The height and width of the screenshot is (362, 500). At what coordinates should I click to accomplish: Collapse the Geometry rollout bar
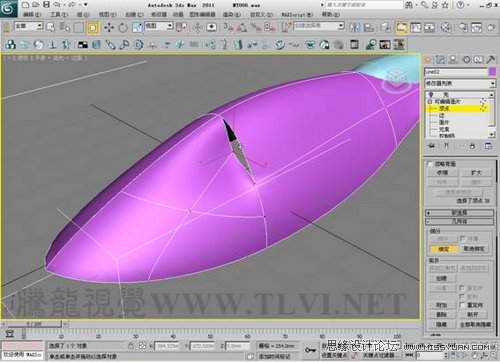459,221
